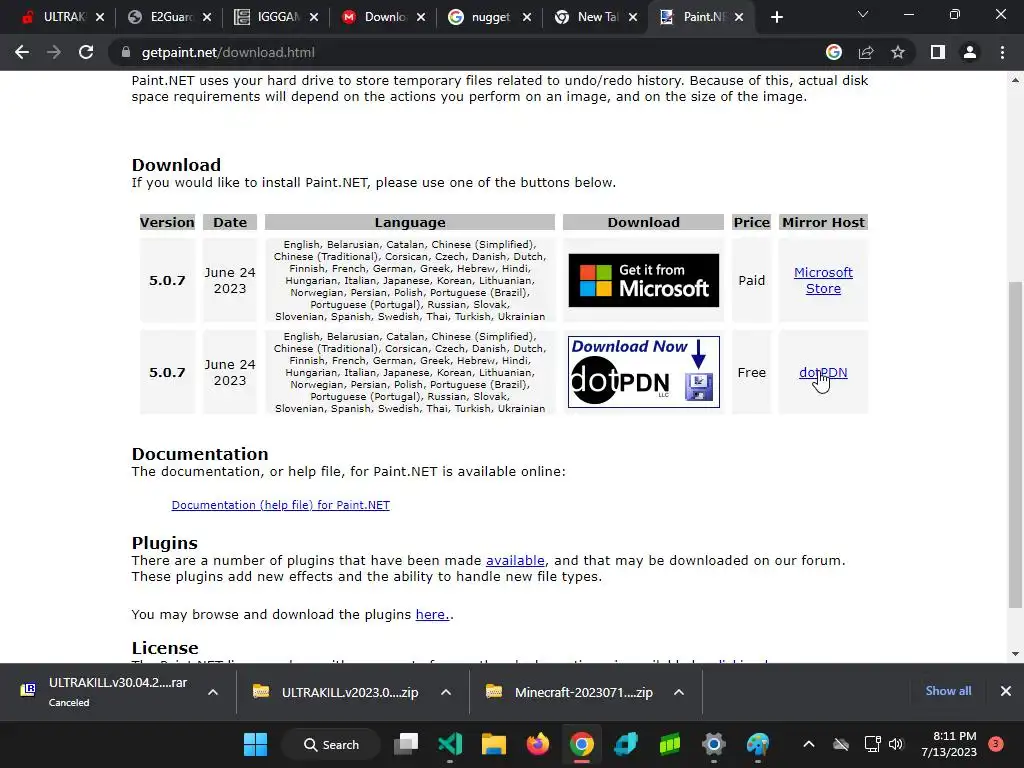This screenshot has height=768, width=1024.
Task: Click the network tray icon
Action: [x=872, y=744]
